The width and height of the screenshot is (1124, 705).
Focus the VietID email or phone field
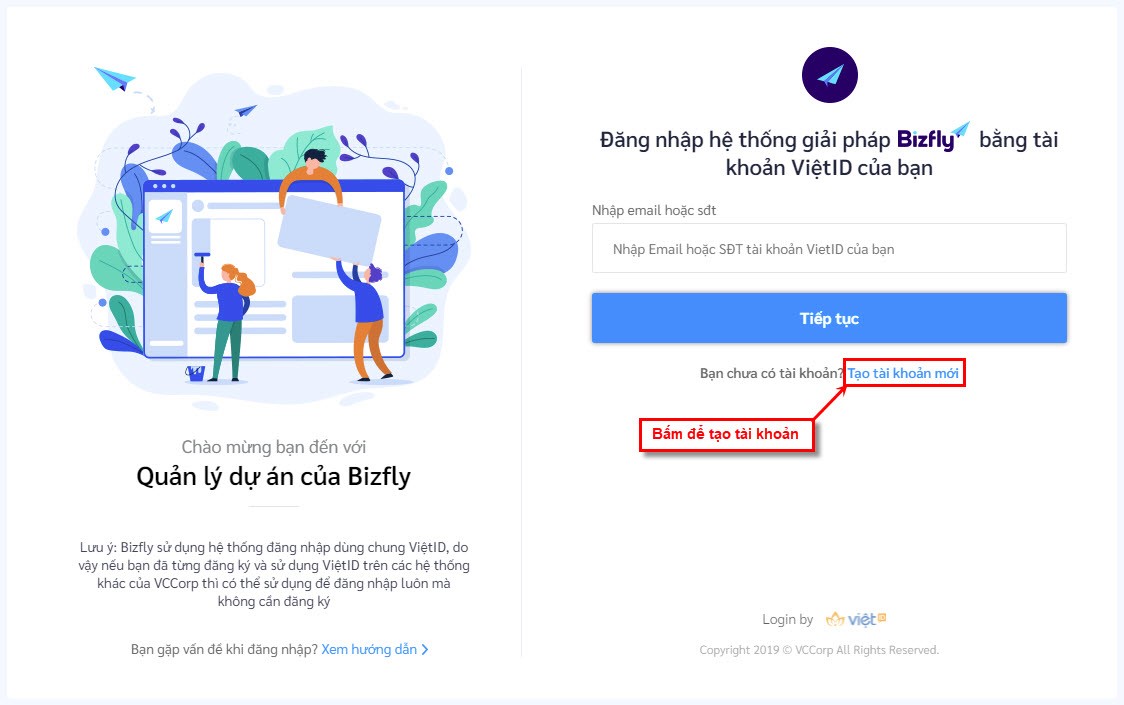[x=829, y=248]
